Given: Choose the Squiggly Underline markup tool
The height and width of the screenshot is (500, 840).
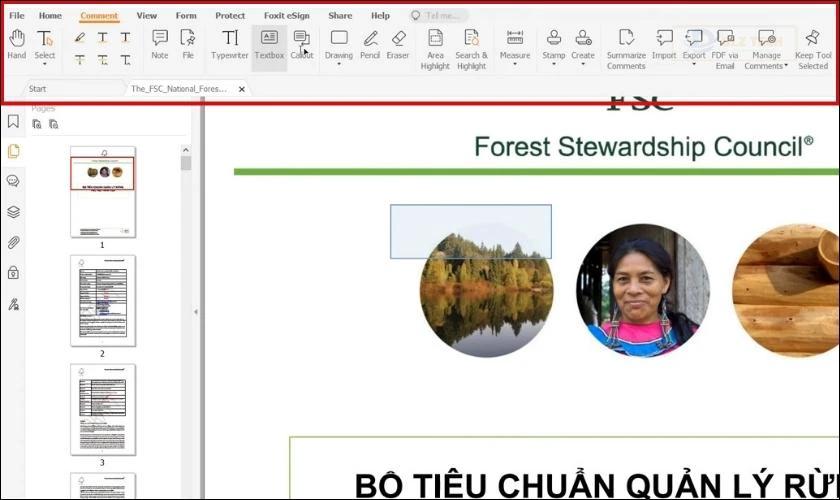Looking at the screenshot, I should (102, 38).
